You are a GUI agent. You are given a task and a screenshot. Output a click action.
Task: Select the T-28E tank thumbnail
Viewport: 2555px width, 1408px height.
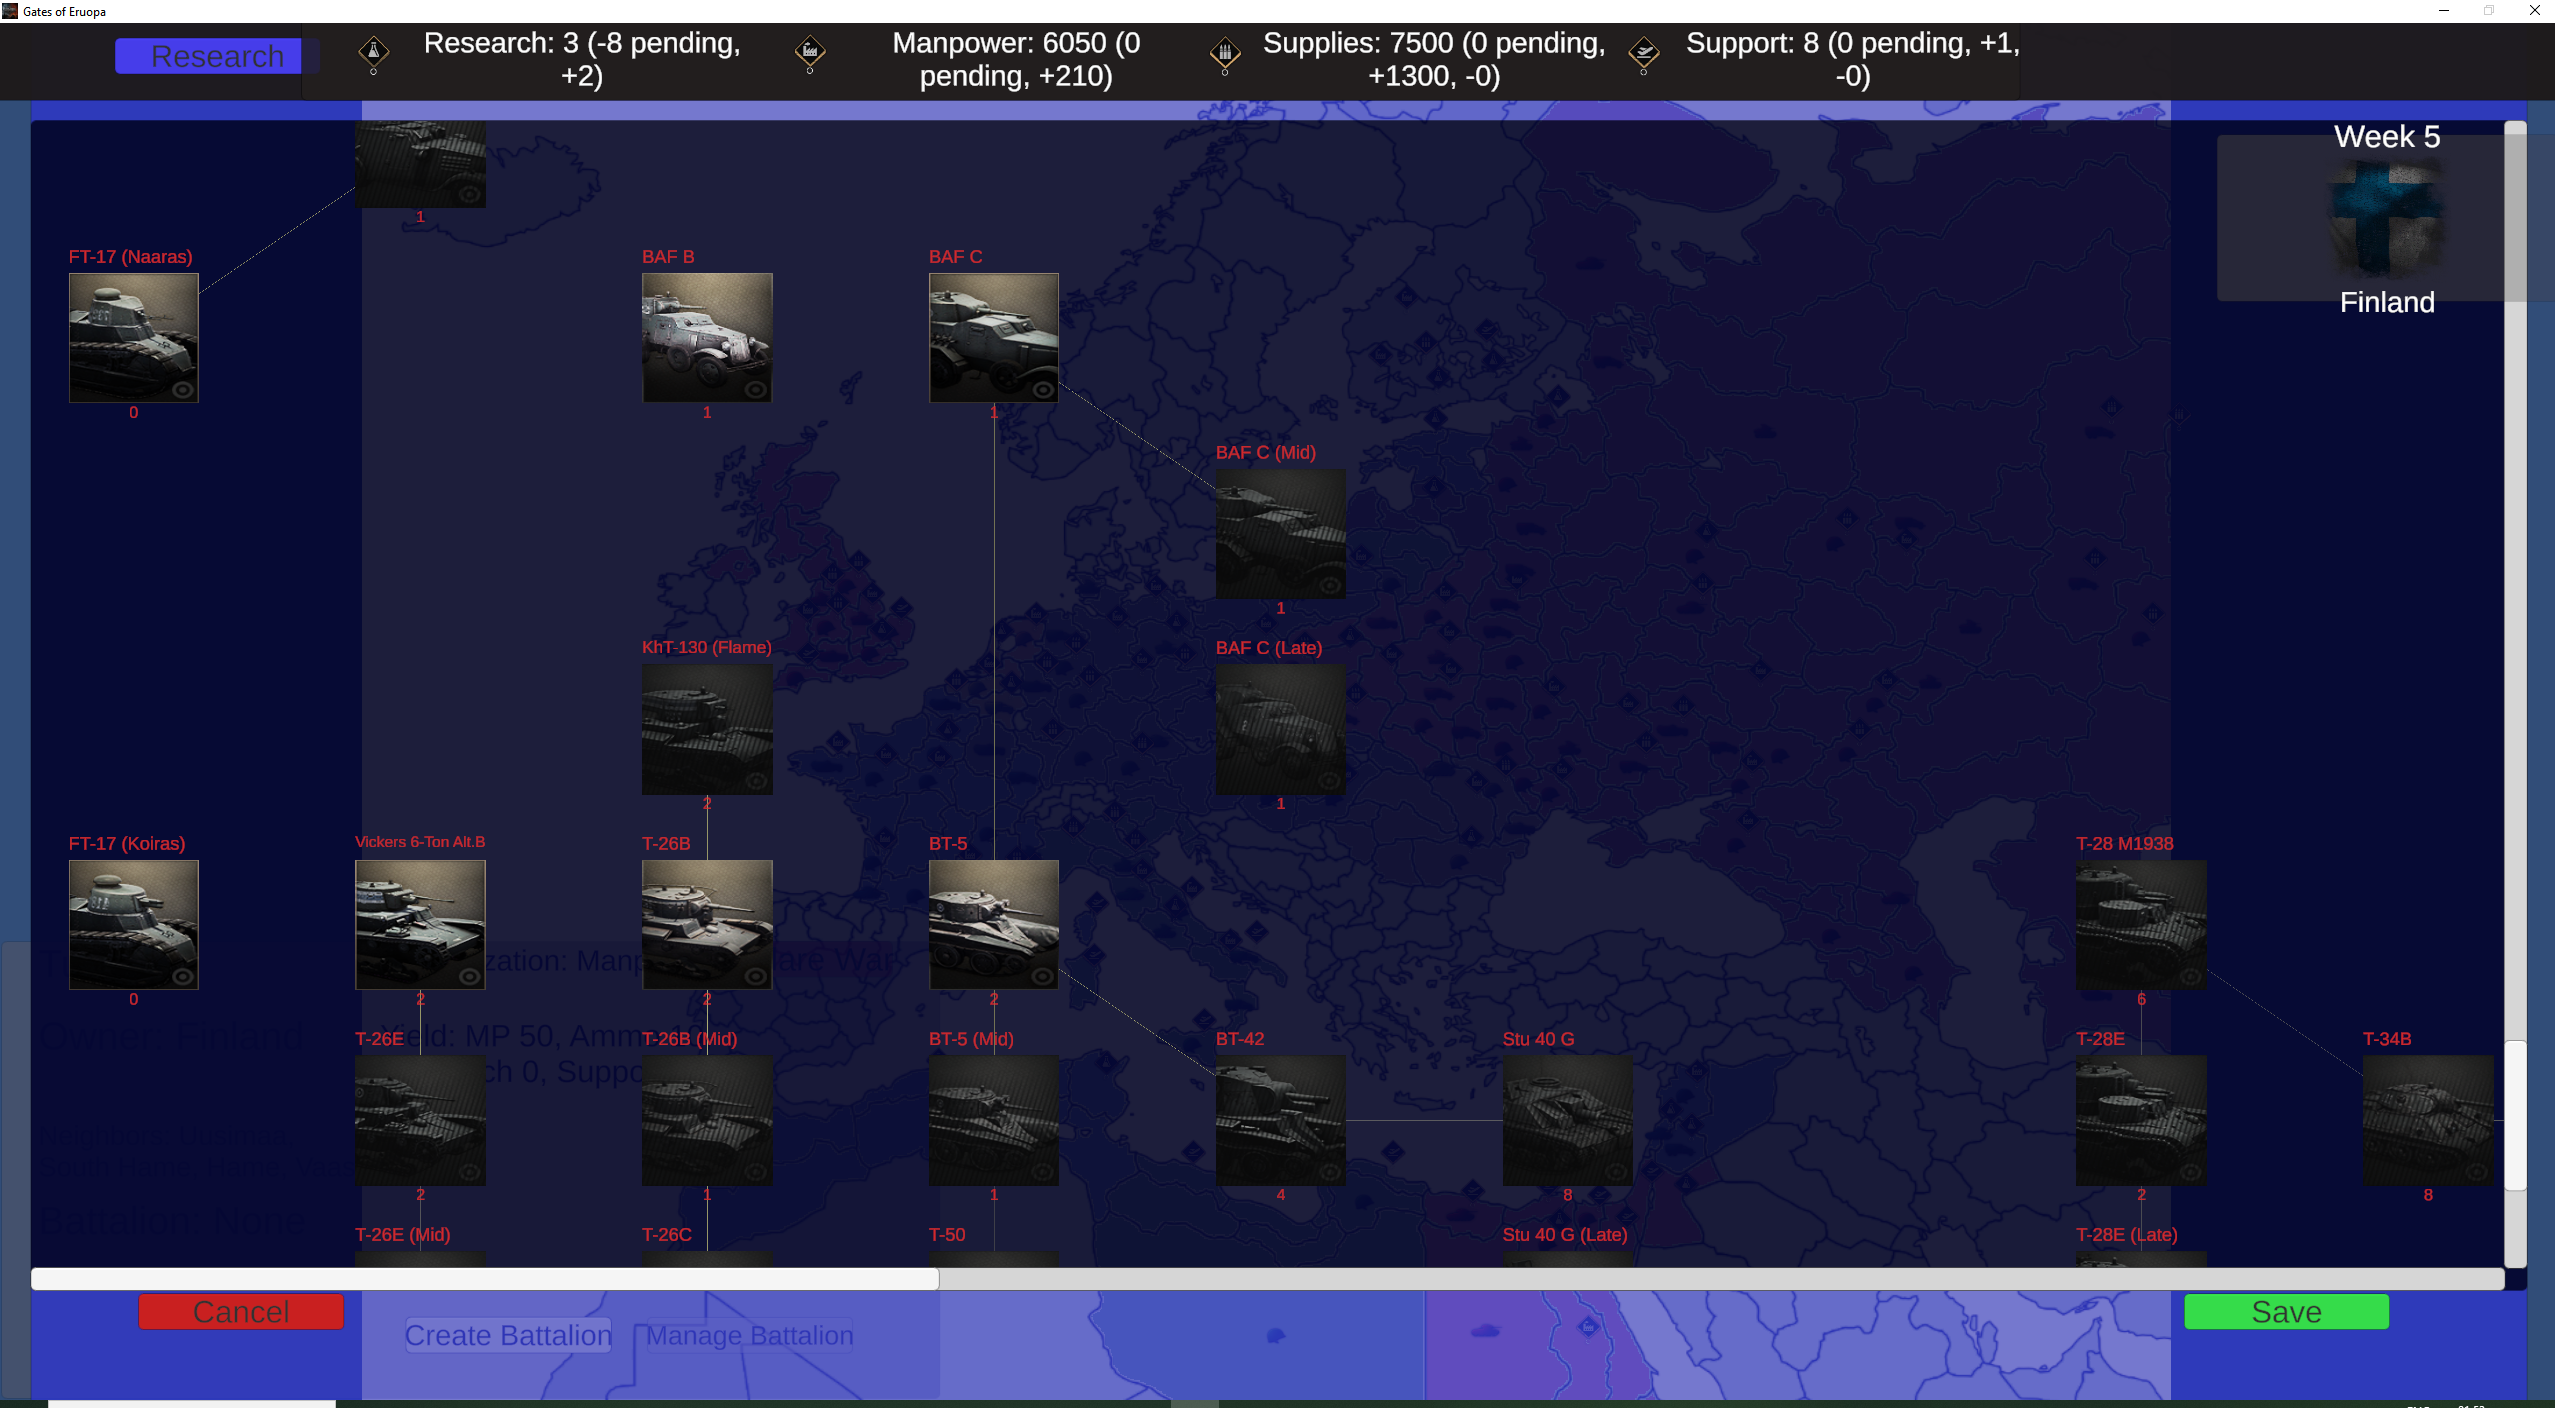(x=2141, y=1120)
